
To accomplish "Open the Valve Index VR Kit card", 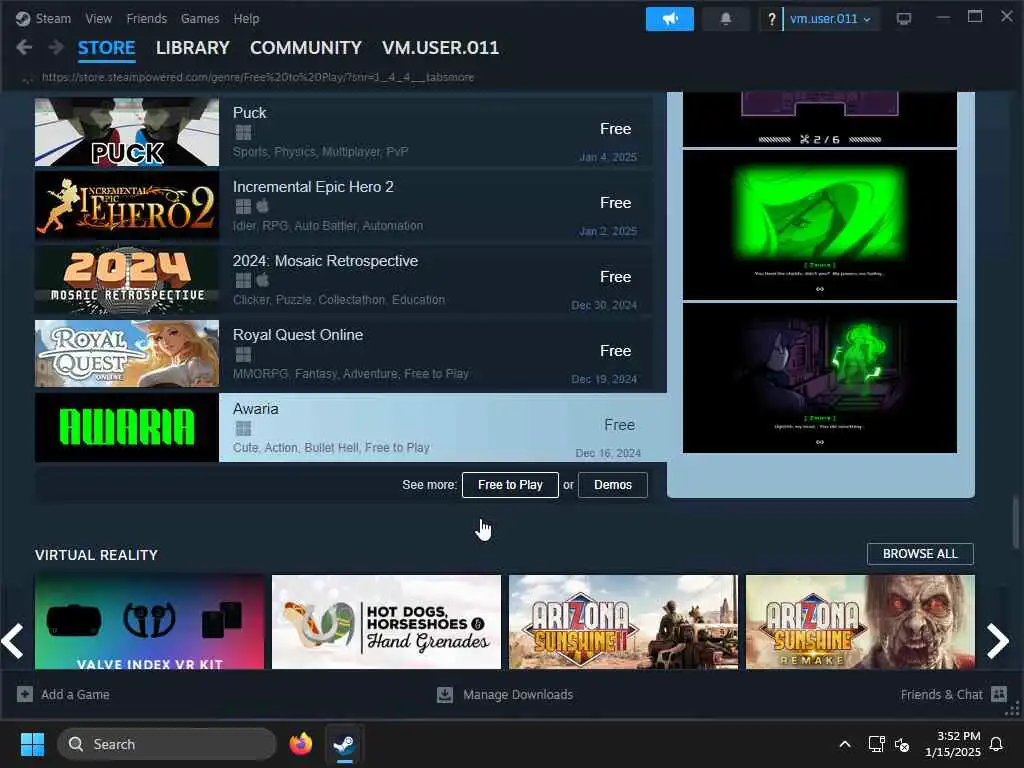I will pos(150,622).
